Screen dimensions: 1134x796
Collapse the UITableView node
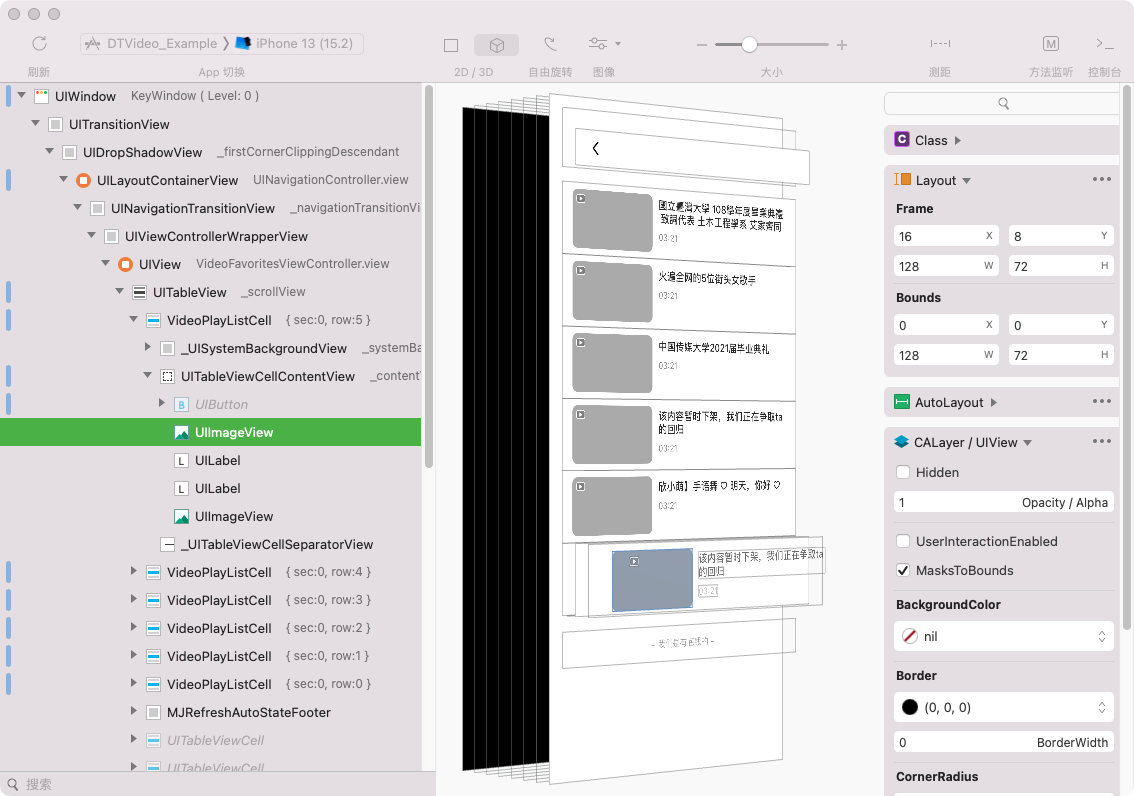[119, 291]
